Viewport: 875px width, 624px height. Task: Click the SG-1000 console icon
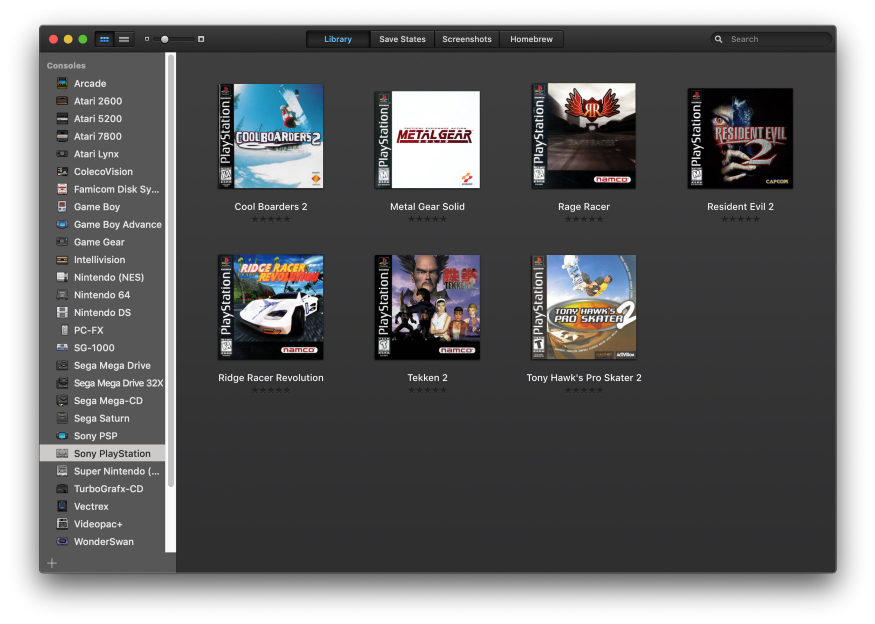click(x=62, y=347)
